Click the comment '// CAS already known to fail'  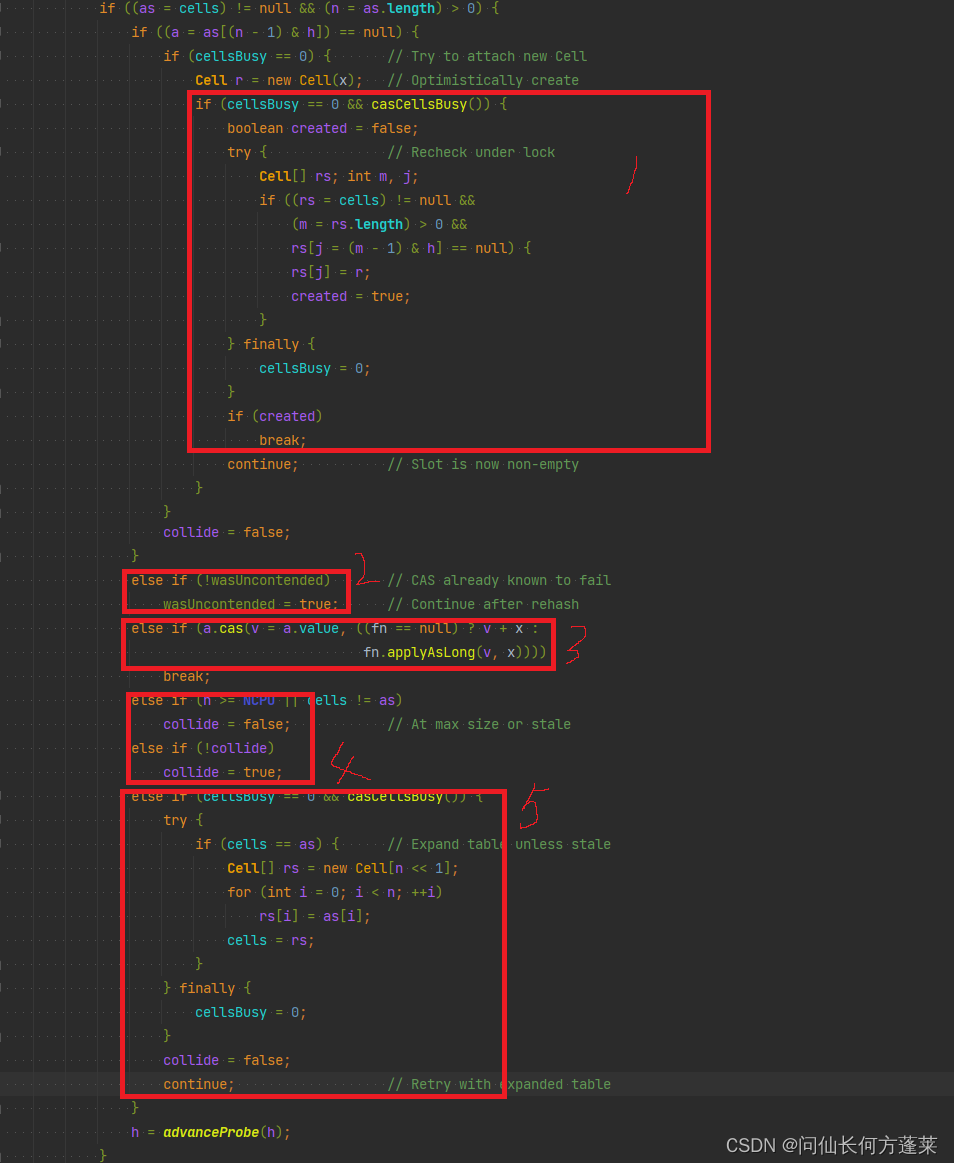coord(499,580)
